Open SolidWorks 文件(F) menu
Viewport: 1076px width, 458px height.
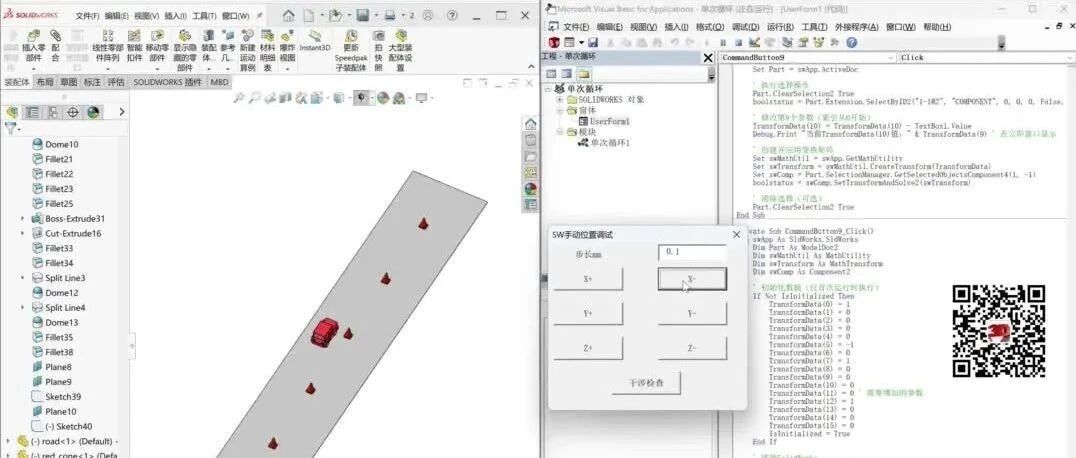click(87, 16)
